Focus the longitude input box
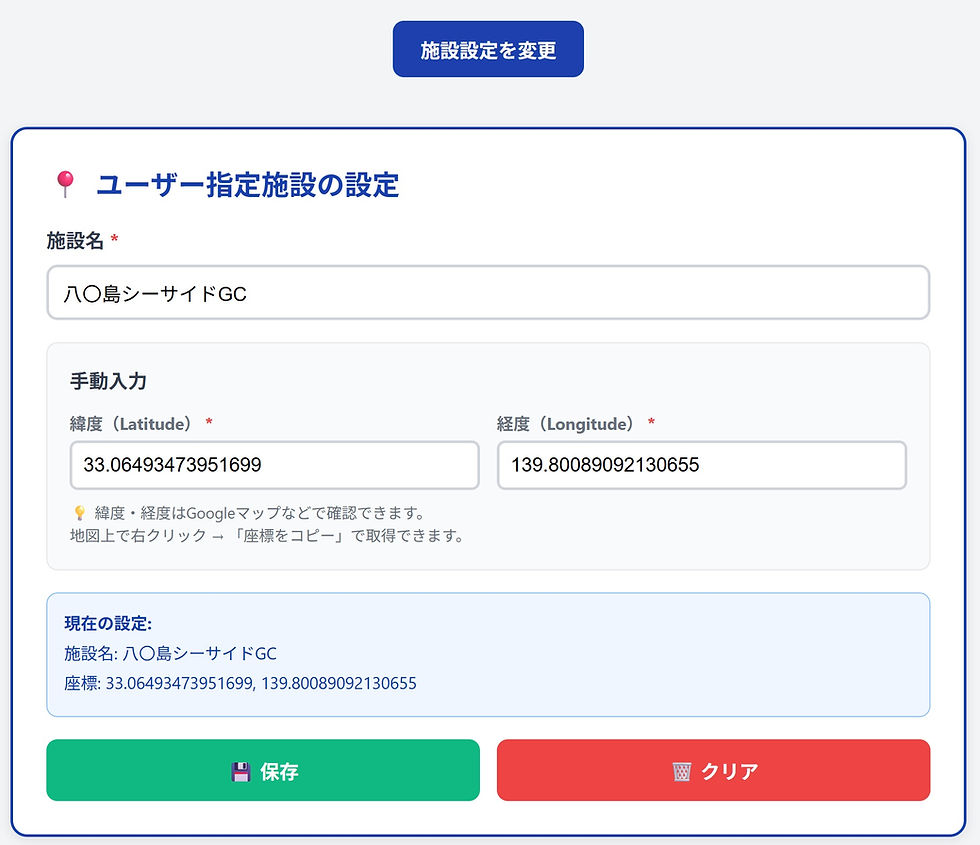Viewport: 980px width, 845px height. tap(701, 465)
